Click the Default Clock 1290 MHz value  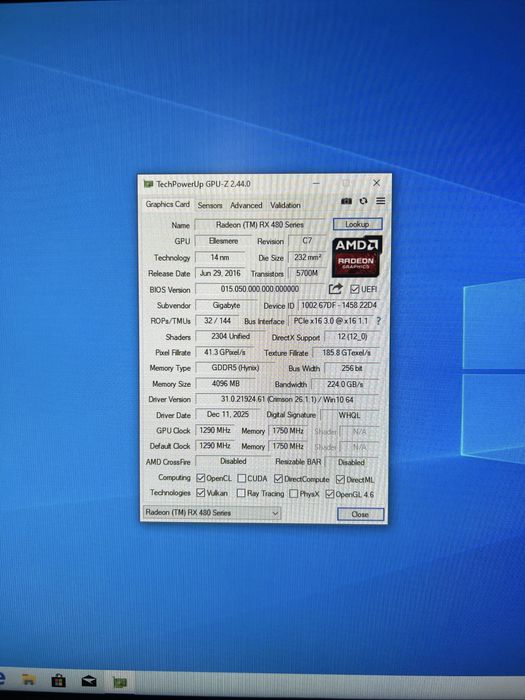tap(215, 446)
